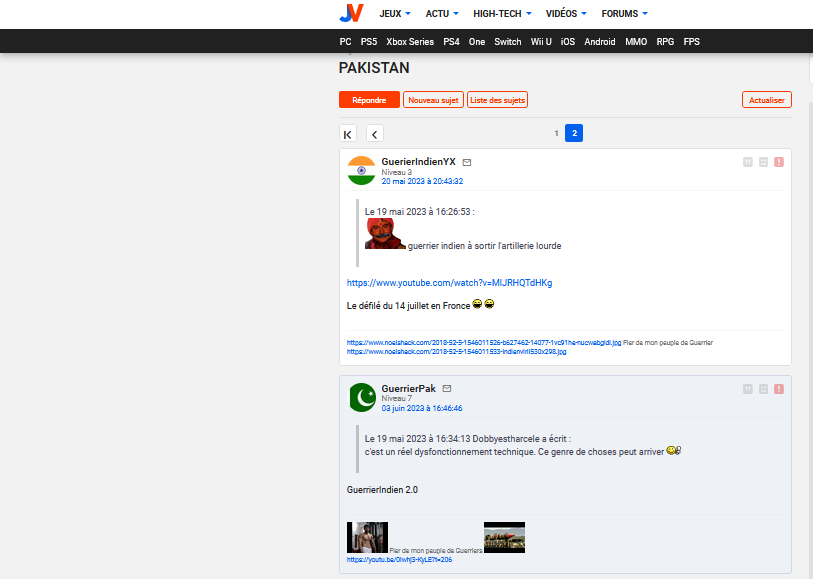Viewport: 813px width, 579px height.
Task: Open the Android section
Action: point(599,42)
